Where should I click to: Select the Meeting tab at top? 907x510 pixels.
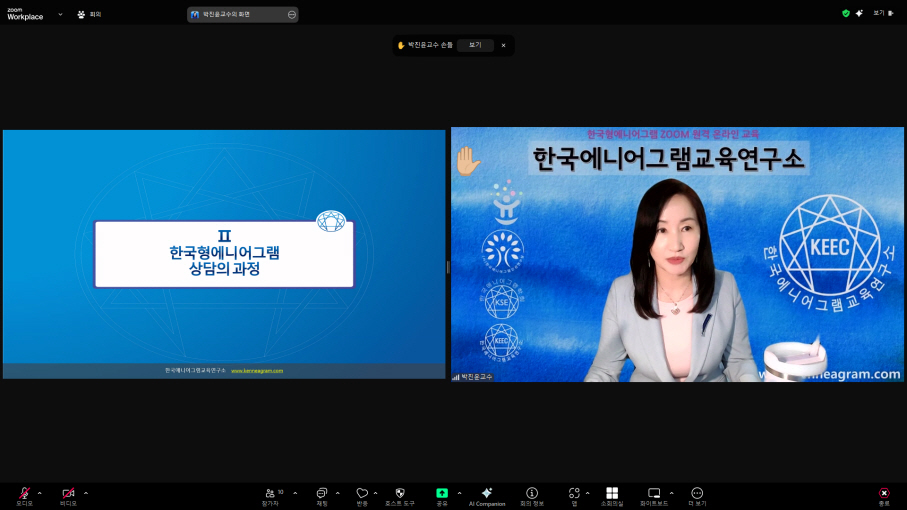pyautogui.click(x=89, y=14)
